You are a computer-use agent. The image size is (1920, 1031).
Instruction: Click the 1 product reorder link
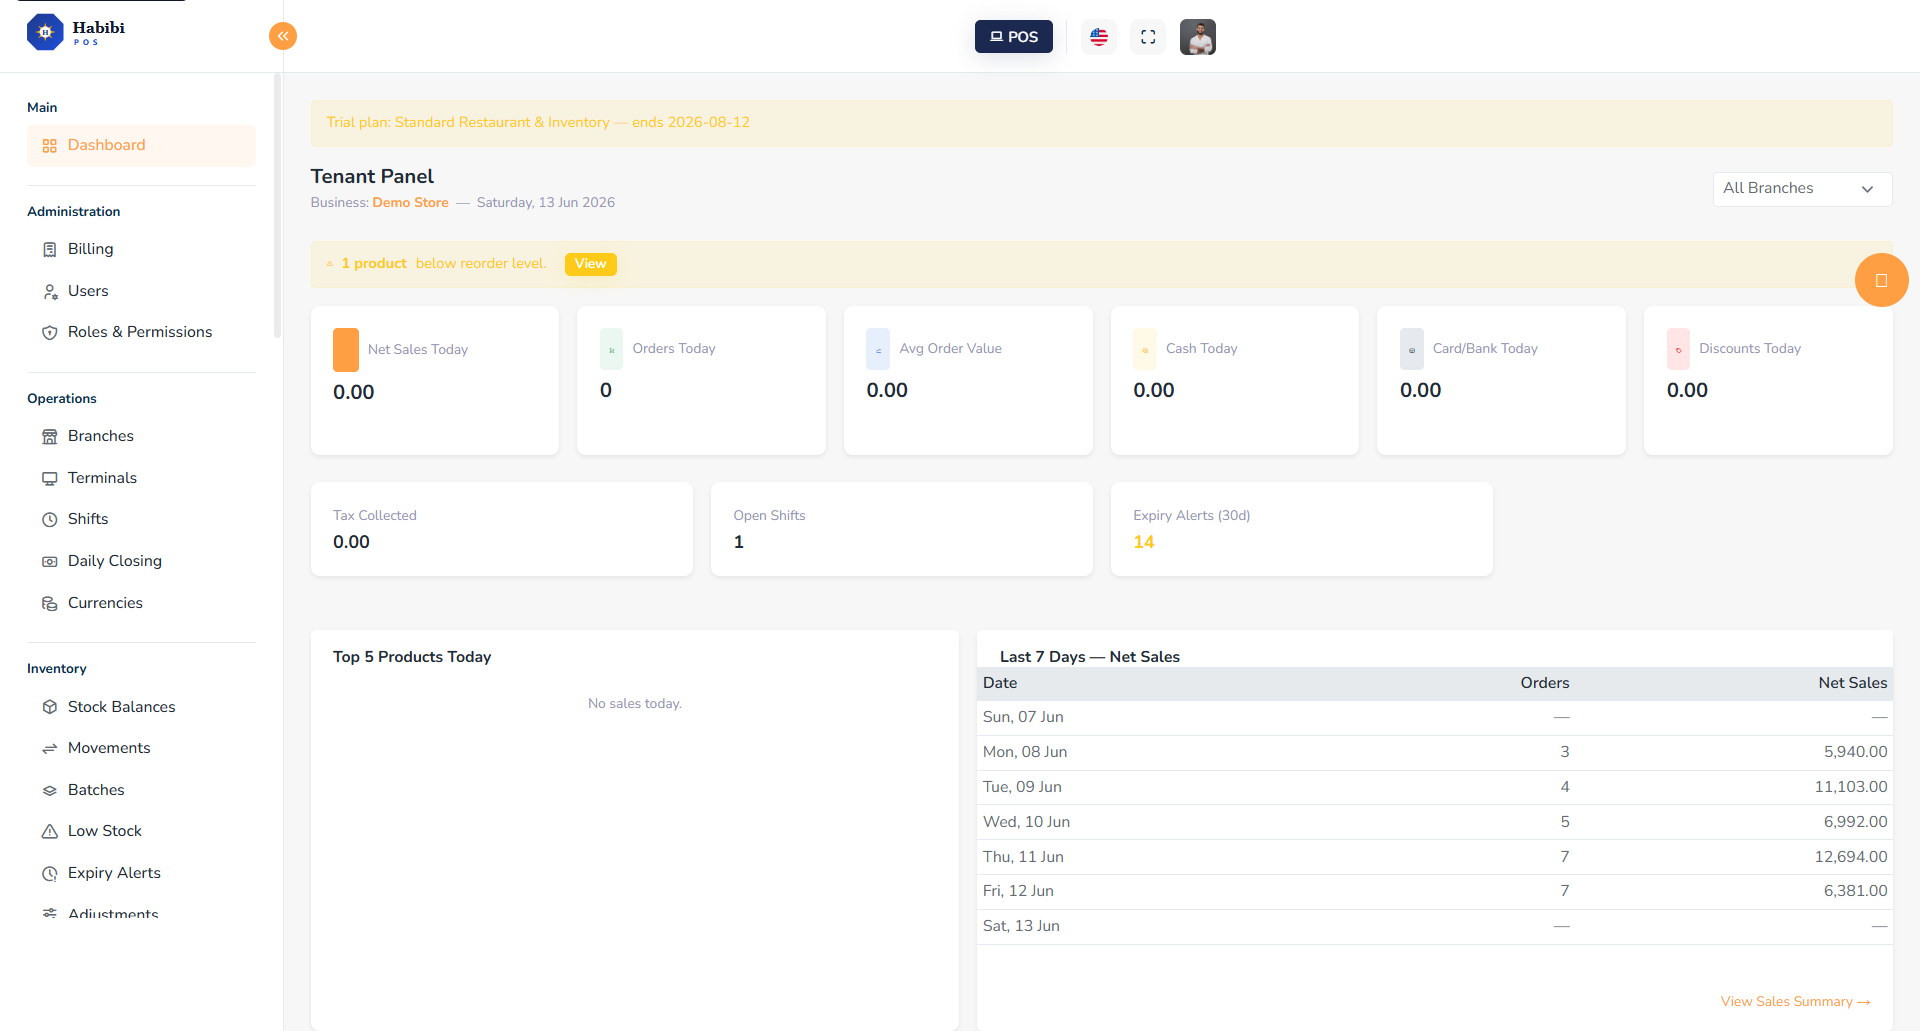tap(374, 264)
